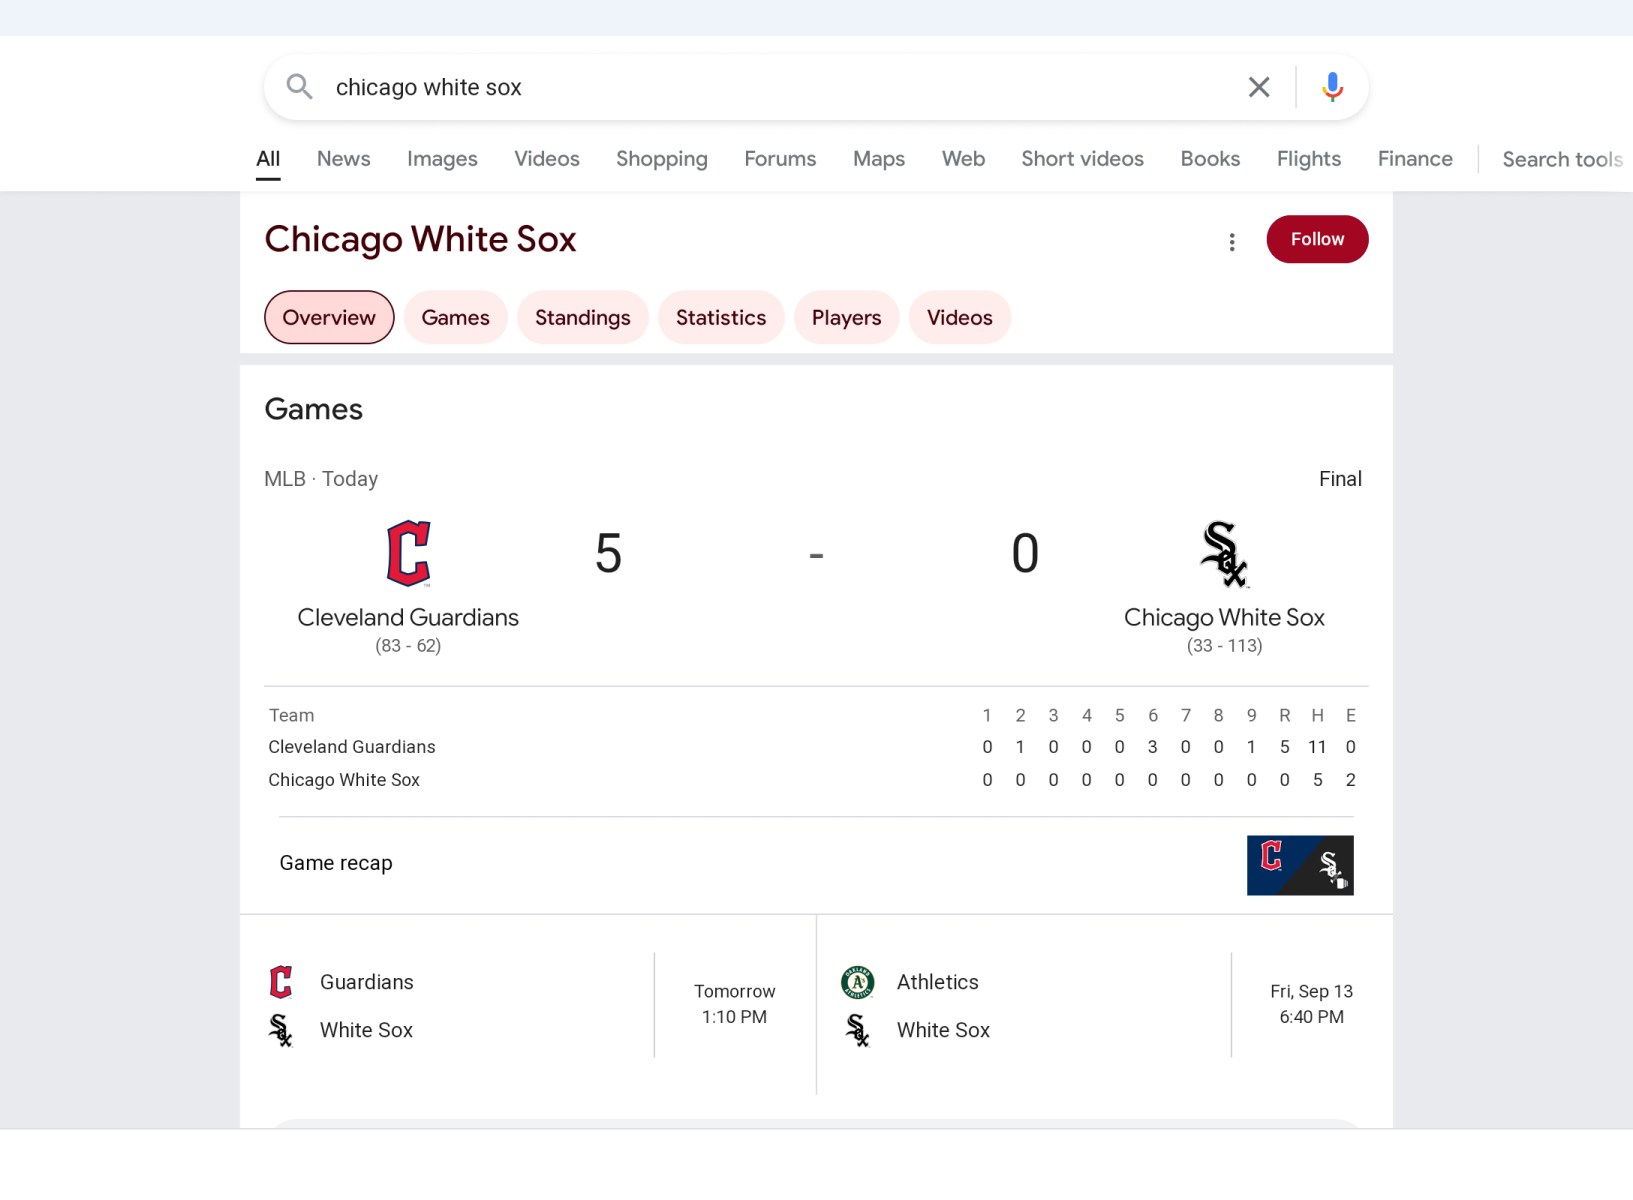Click Guardians small logo in tomorrow's game
This screenshot has width=1633, height=1200.
pyautogui.click(x=281, y=982)
